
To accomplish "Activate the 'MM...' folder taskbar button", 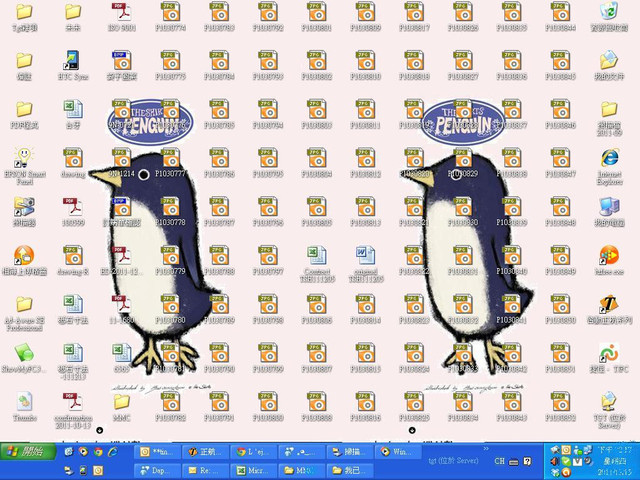I will (301, 470).
